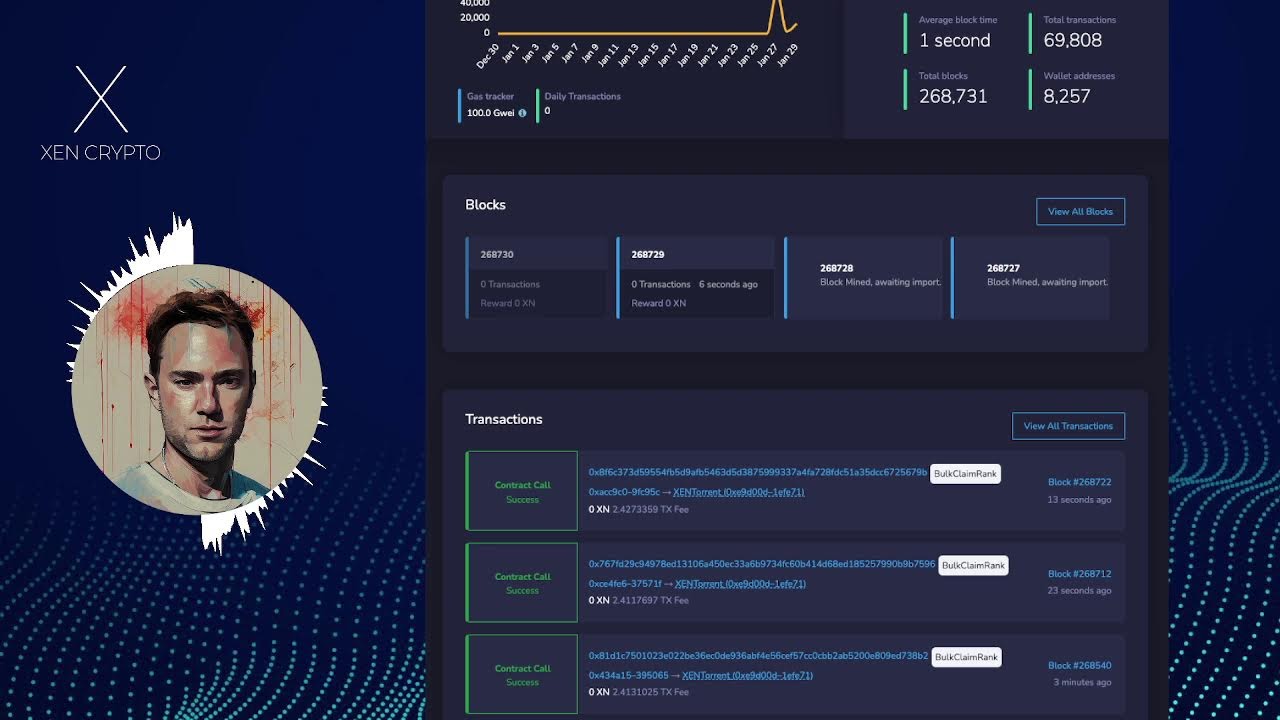Click the 'Daily Transactions' label

(x=582, y=96)
